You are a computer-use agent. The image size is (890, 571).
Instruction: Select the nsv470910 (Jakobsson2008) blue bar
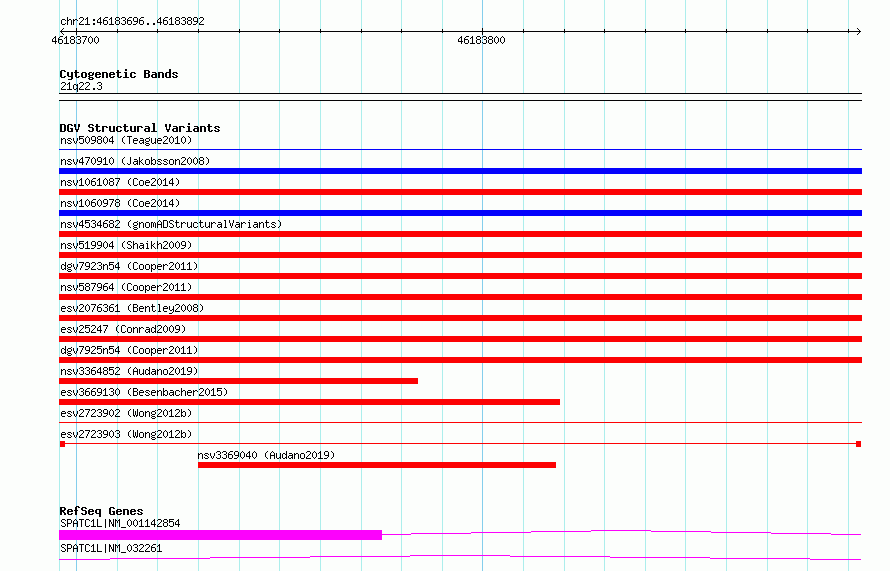pyautogui.click(x=460, y=171)
